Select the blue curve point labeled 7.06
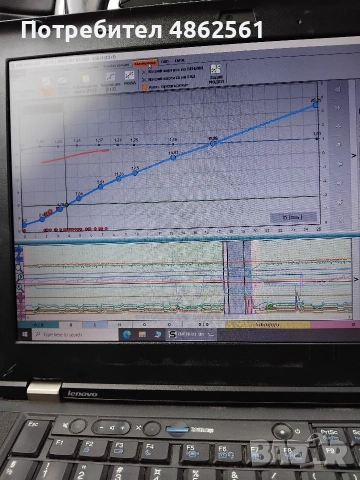The height and width of the screenshot is (480, 360). click(79, 198)
